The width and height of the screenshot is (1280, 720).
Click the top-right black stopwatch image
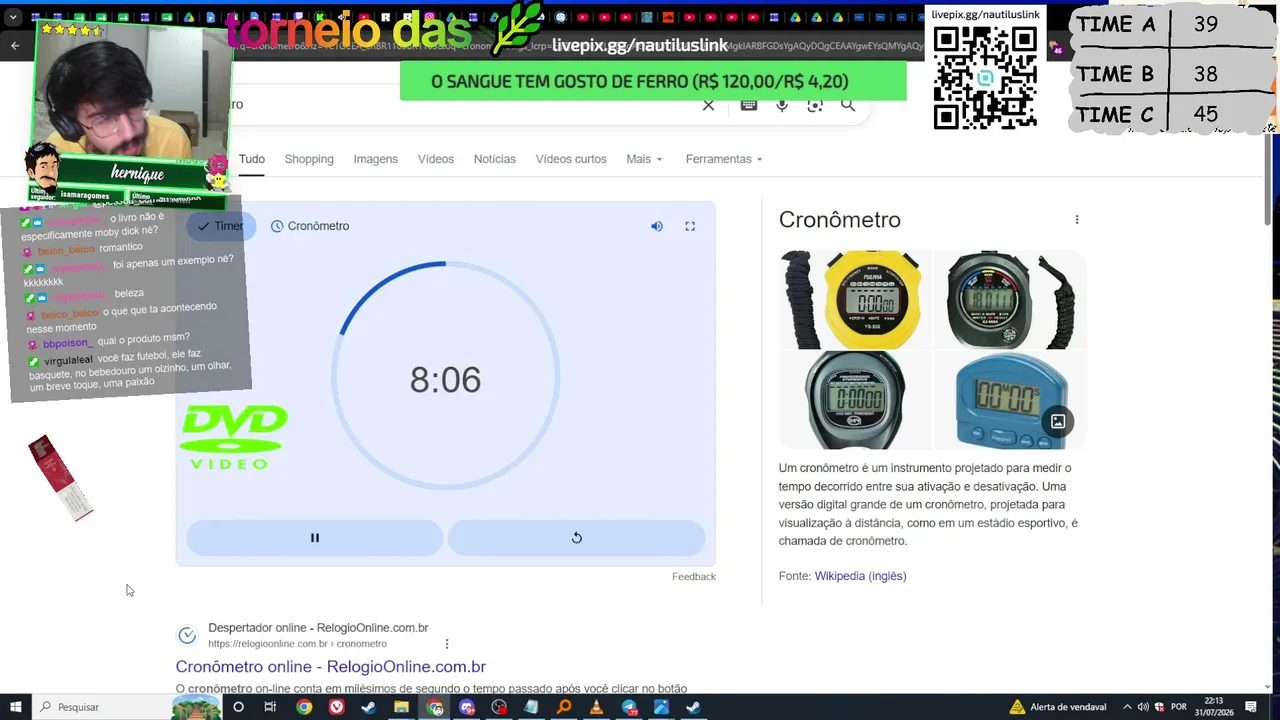pyautogui.click(x=1010, y=300)
